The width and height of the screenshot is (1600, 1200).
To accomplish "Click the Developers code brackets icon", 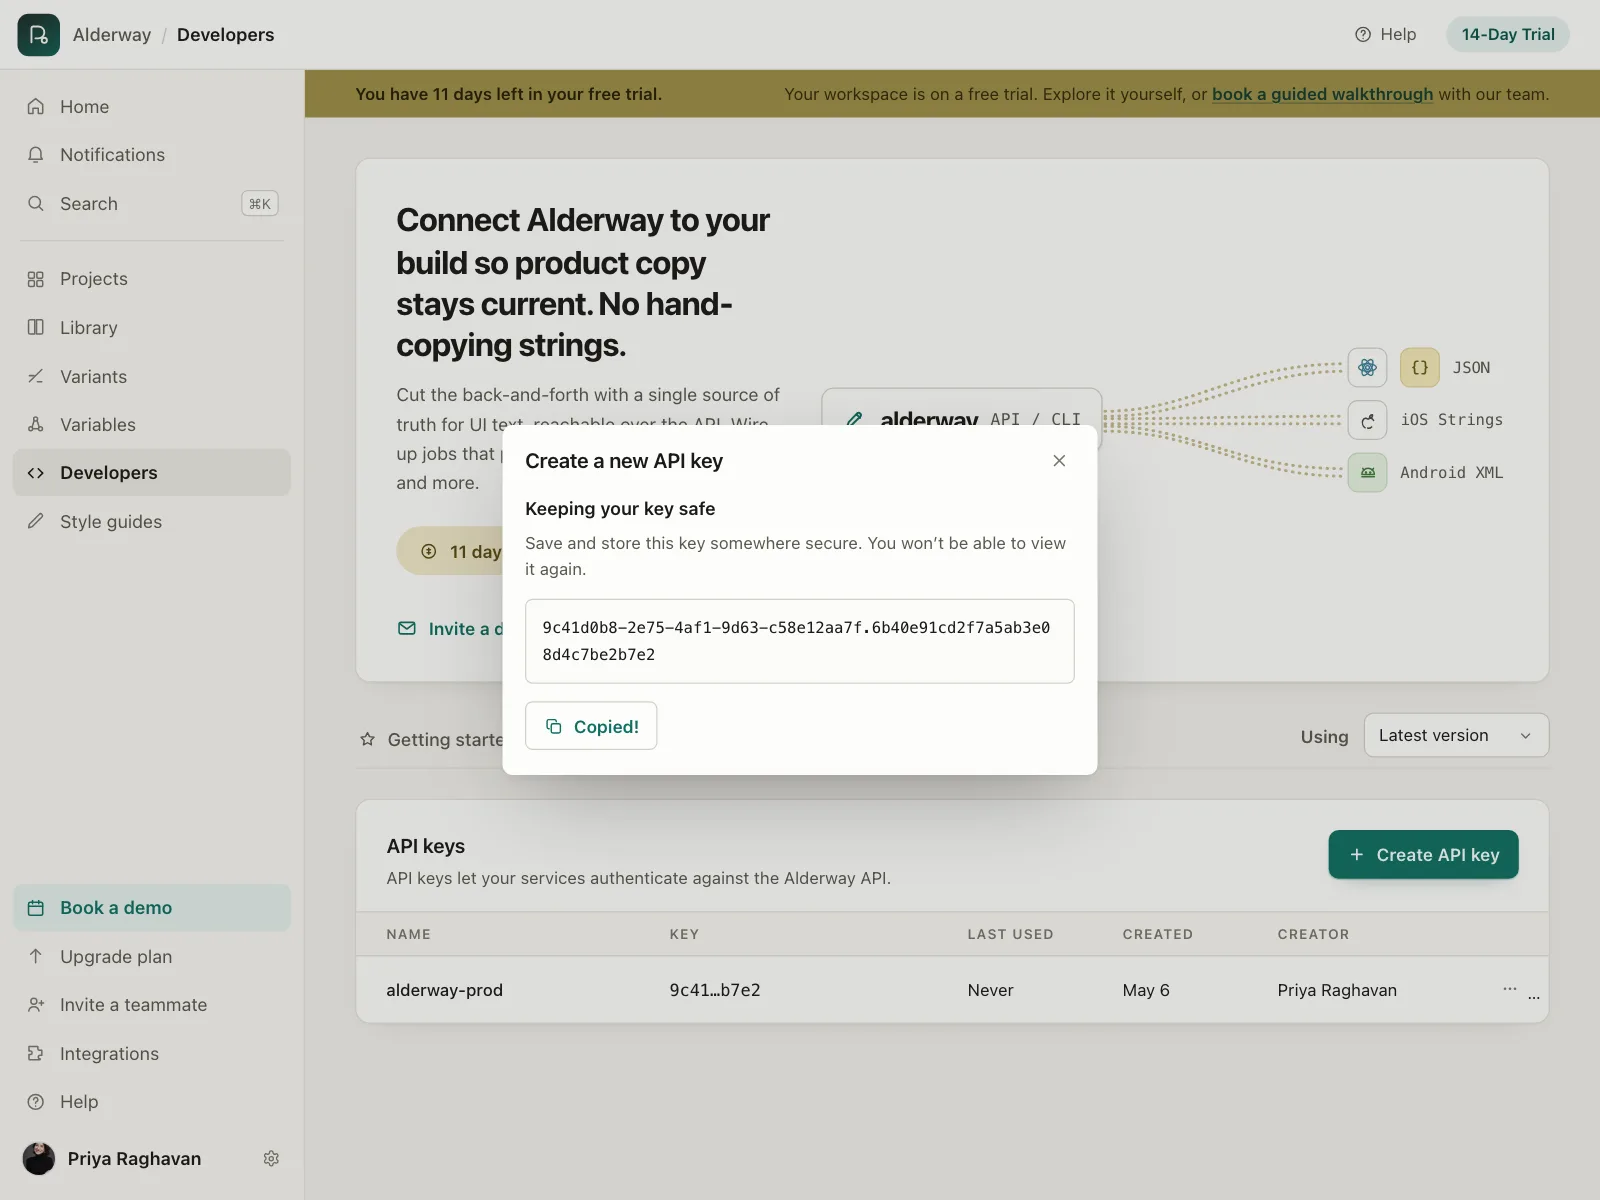I will [x=36, y=473].
